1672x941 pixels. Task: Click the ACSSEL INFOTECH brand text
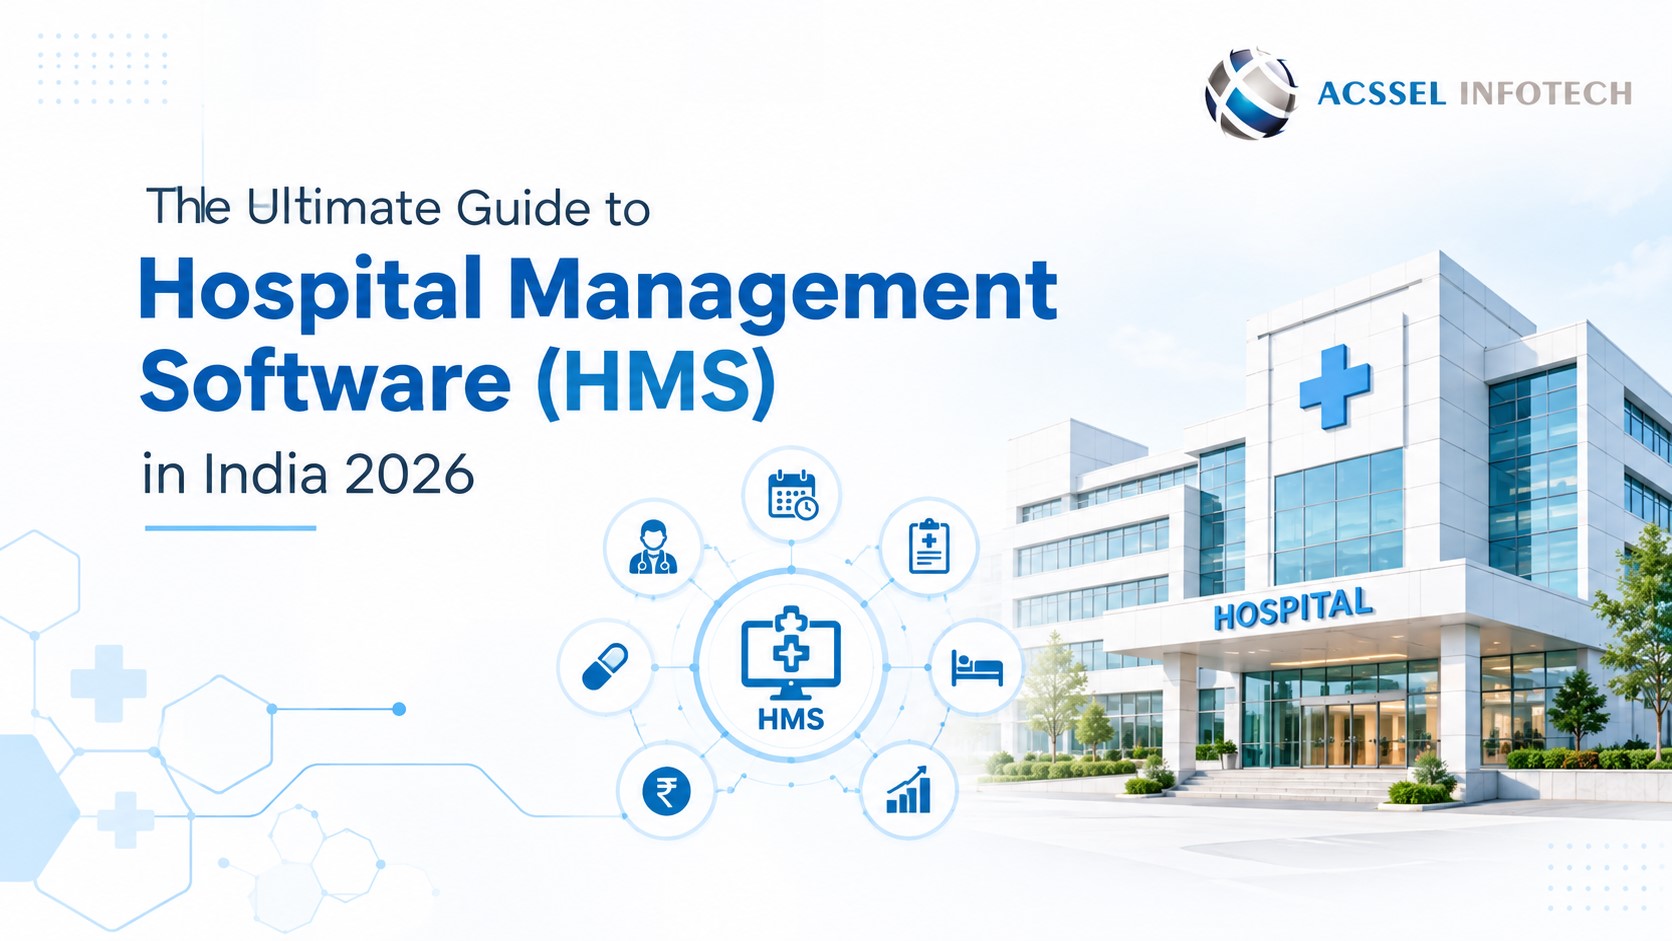(x=1475, y=94)
